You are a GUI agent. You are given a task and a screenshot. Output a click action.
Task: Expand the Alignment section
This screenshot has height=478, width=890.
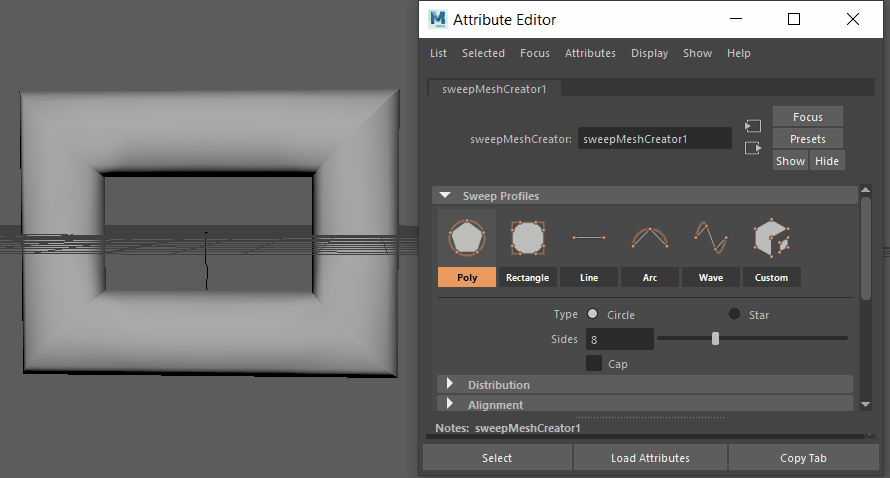450,404
